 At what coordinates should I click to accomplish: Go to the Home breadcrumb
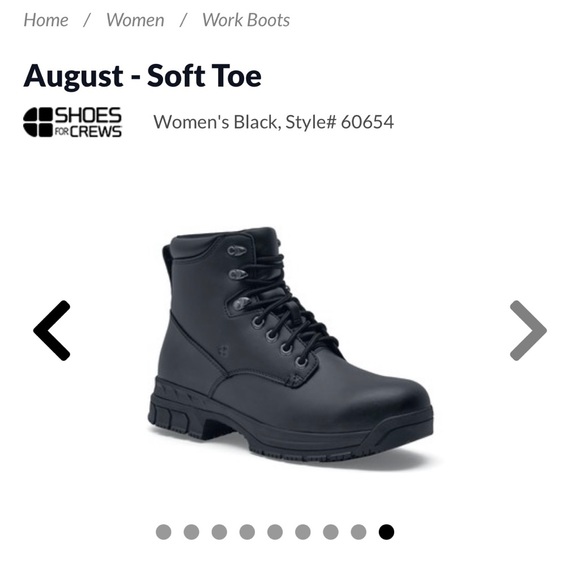(46, 20)
